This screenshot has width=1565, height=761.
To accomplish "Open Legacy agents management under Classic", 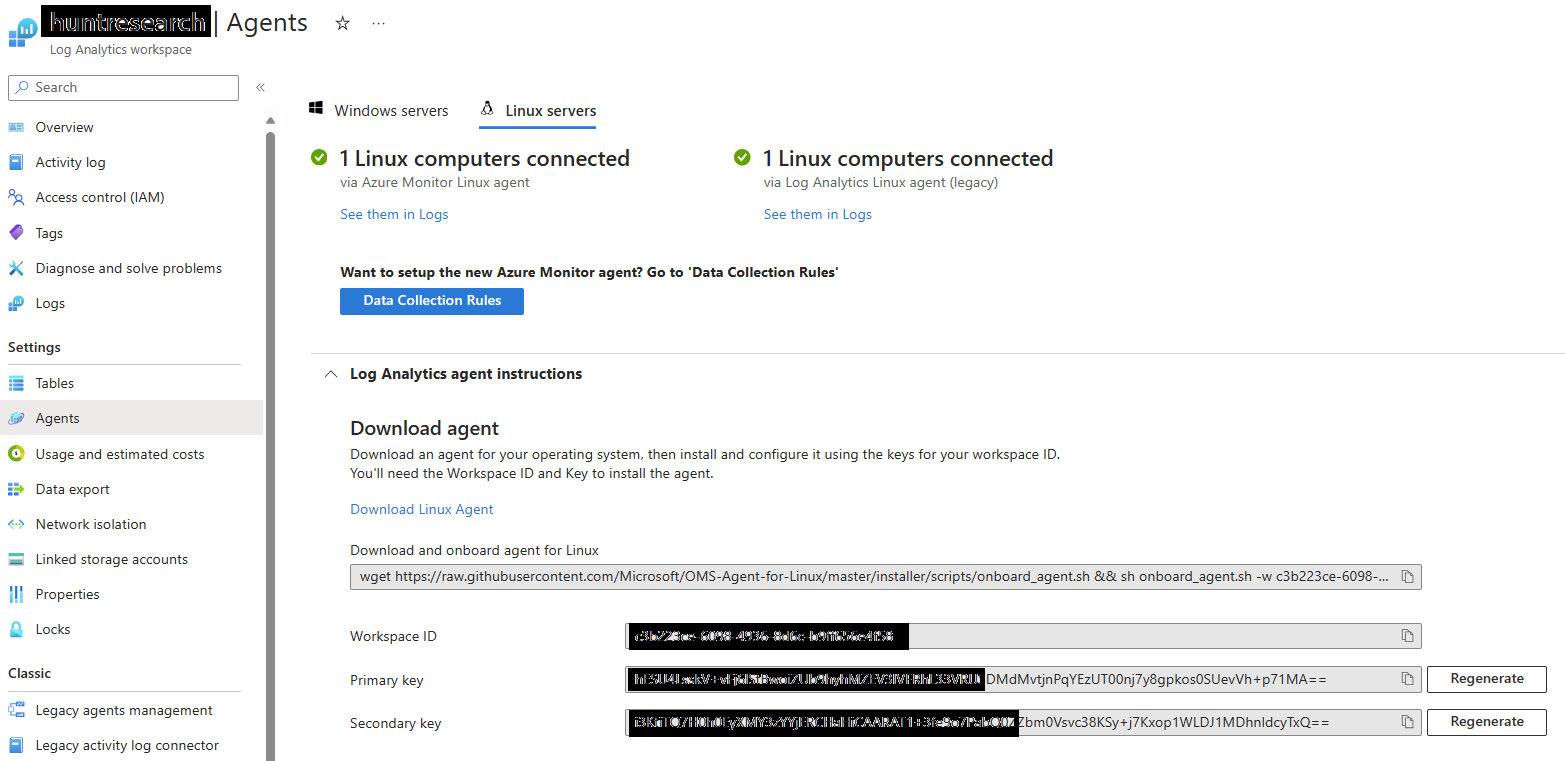I will point(123,710).
